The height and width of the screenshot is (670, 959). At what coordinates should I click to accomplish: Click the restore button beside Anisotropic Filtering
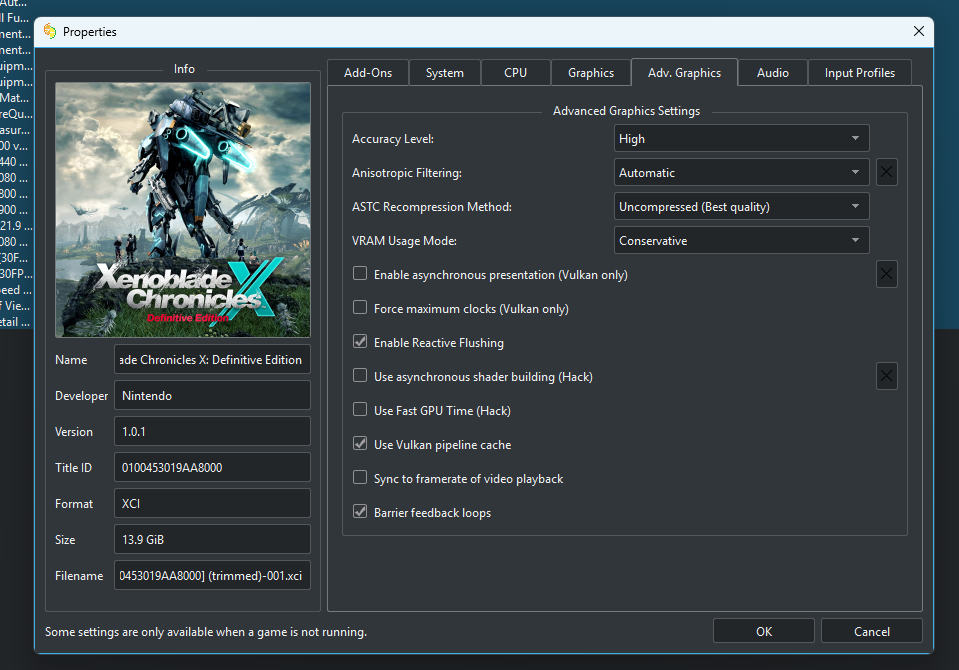pos(886,173)
